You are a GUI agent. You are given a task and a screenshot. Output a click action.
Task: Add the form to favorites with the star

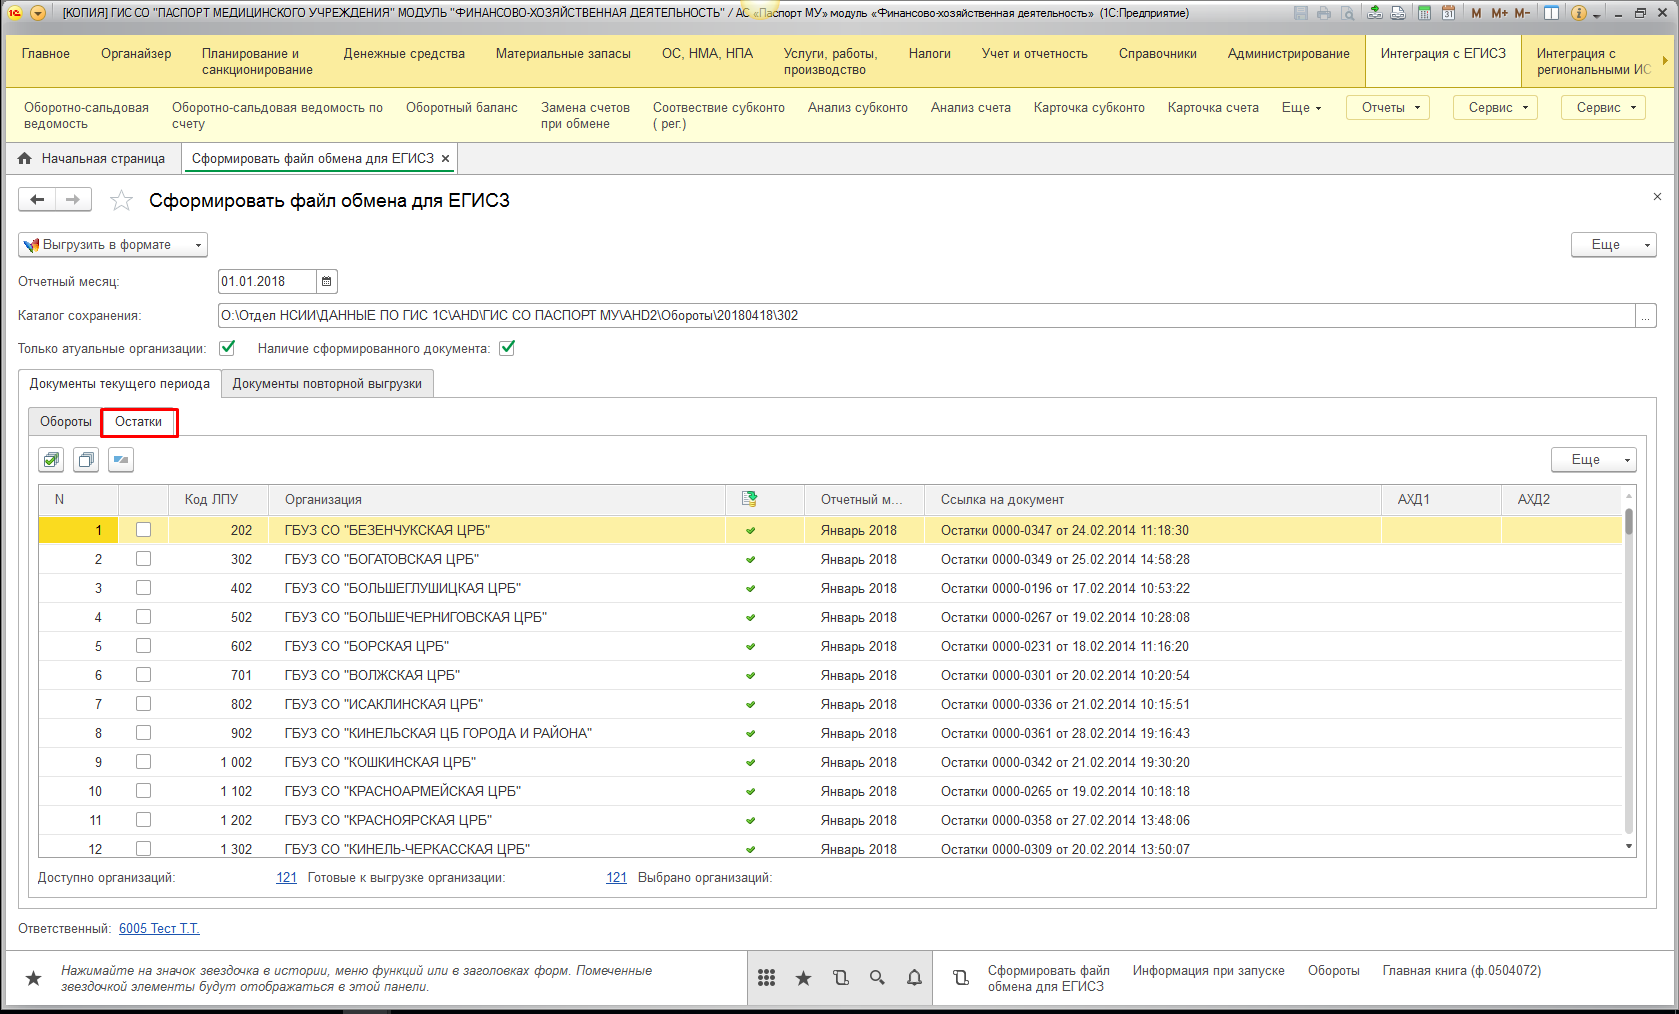(122, 201)
